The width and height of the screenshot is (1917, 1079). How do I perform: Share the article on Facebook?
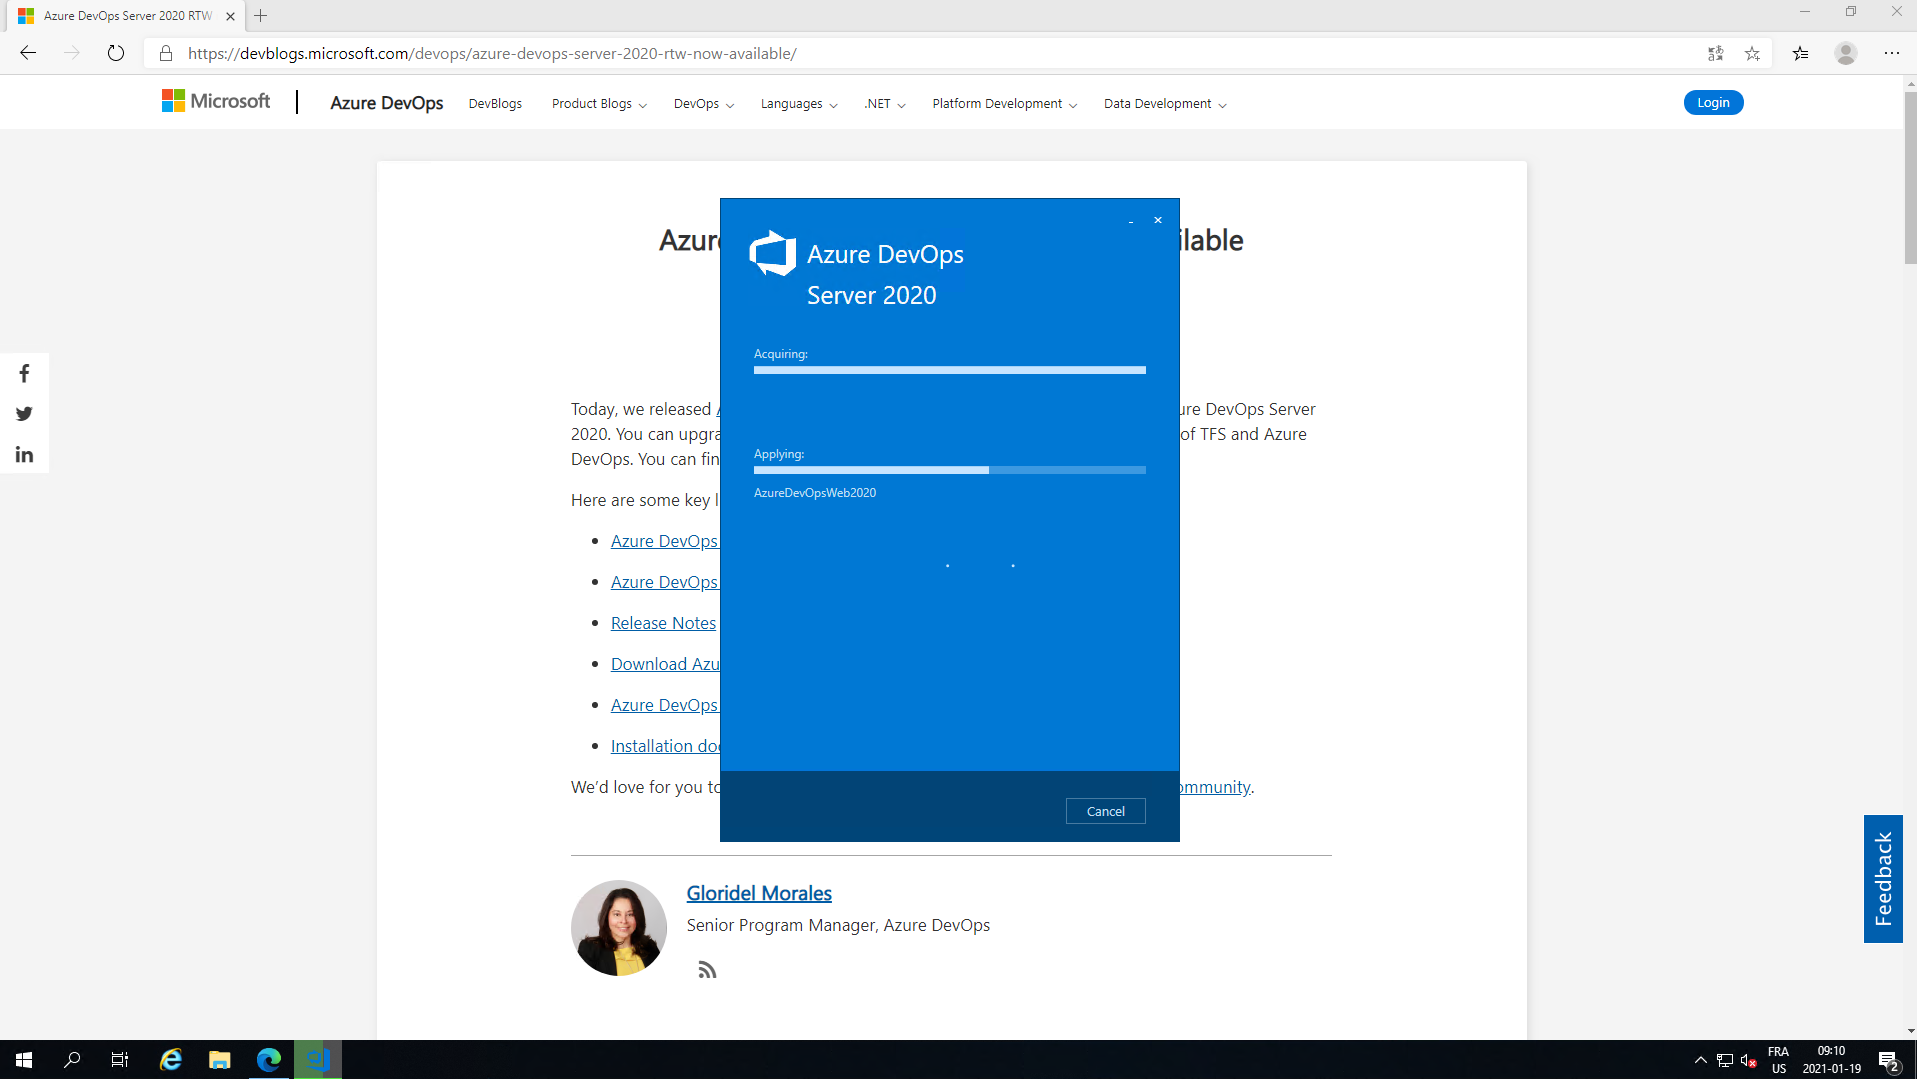coord(24,374)
